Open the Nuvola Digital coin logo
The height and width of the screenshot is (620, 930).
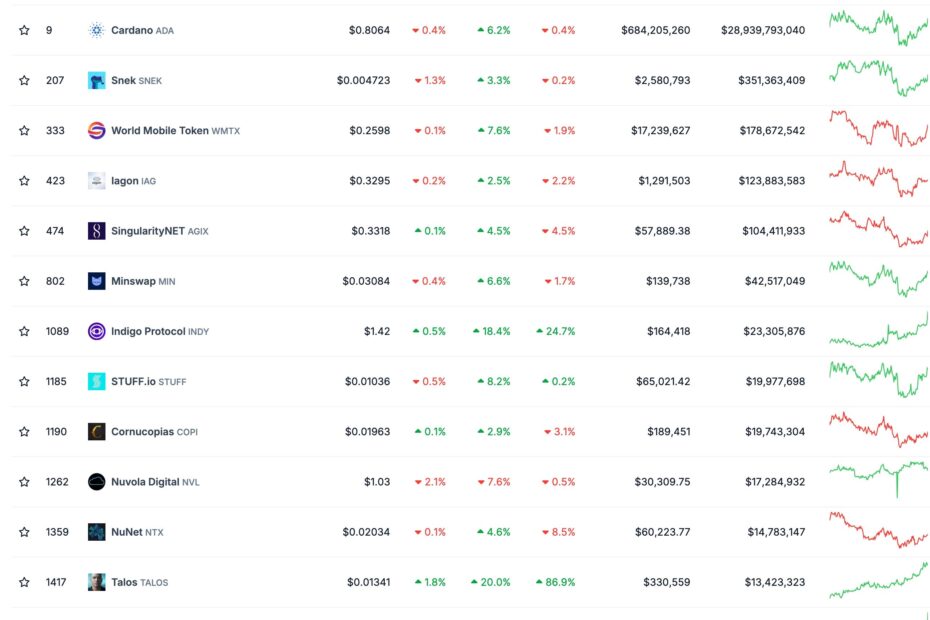pos(96,482)
